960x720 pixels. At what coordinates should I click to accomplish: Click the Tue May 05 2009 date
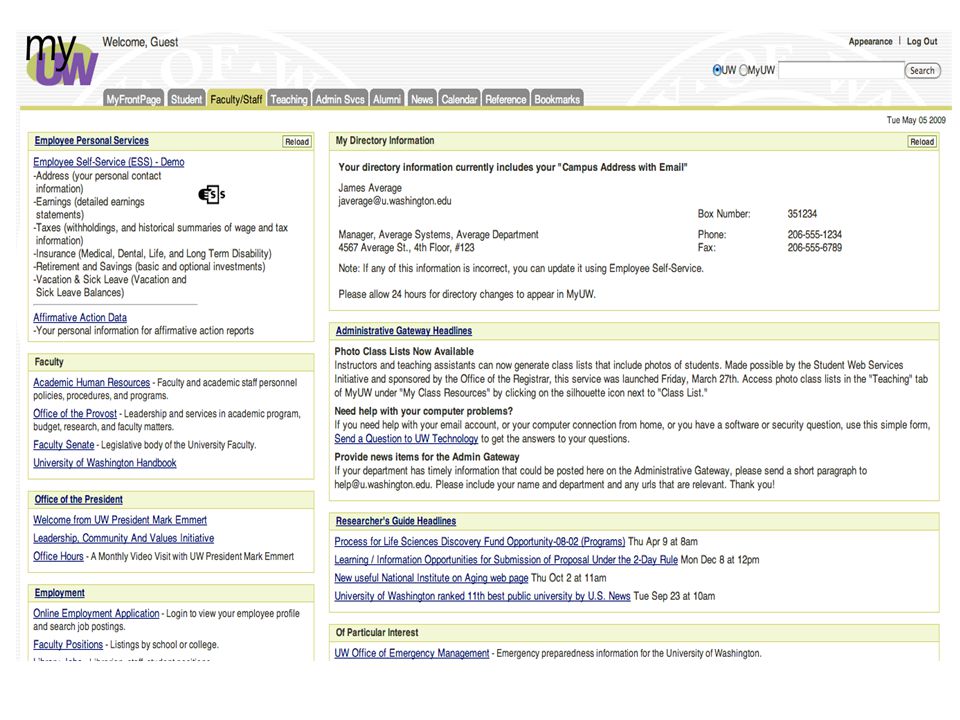click(916, 120)
